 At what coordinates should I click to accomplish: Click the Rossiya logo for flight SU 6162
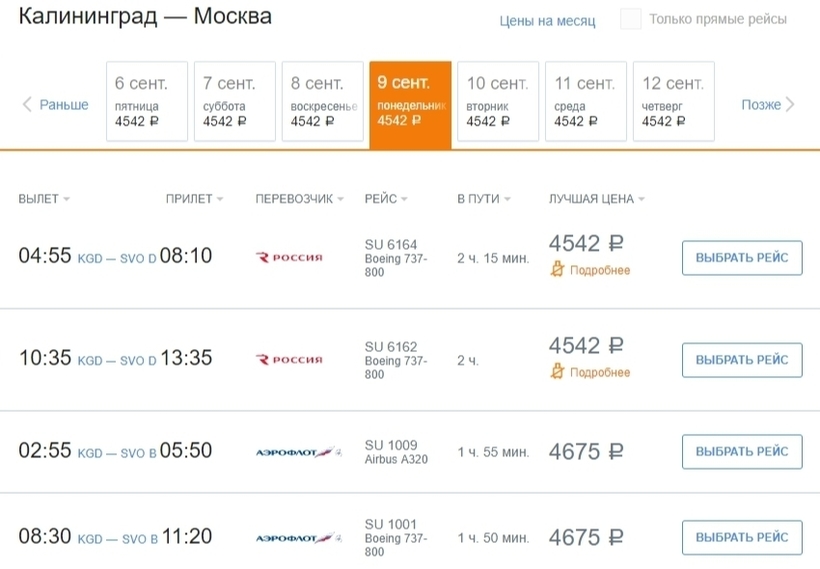pyautogui.click(x=290, y=360)
